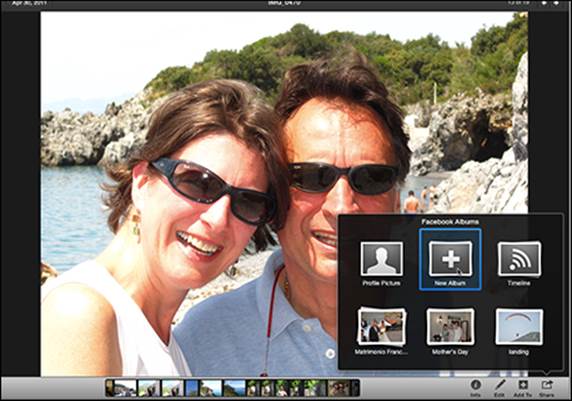Select the blue sky filmstrip thumbnail
The image size is (572, 401).
click(x=192, y=388)
